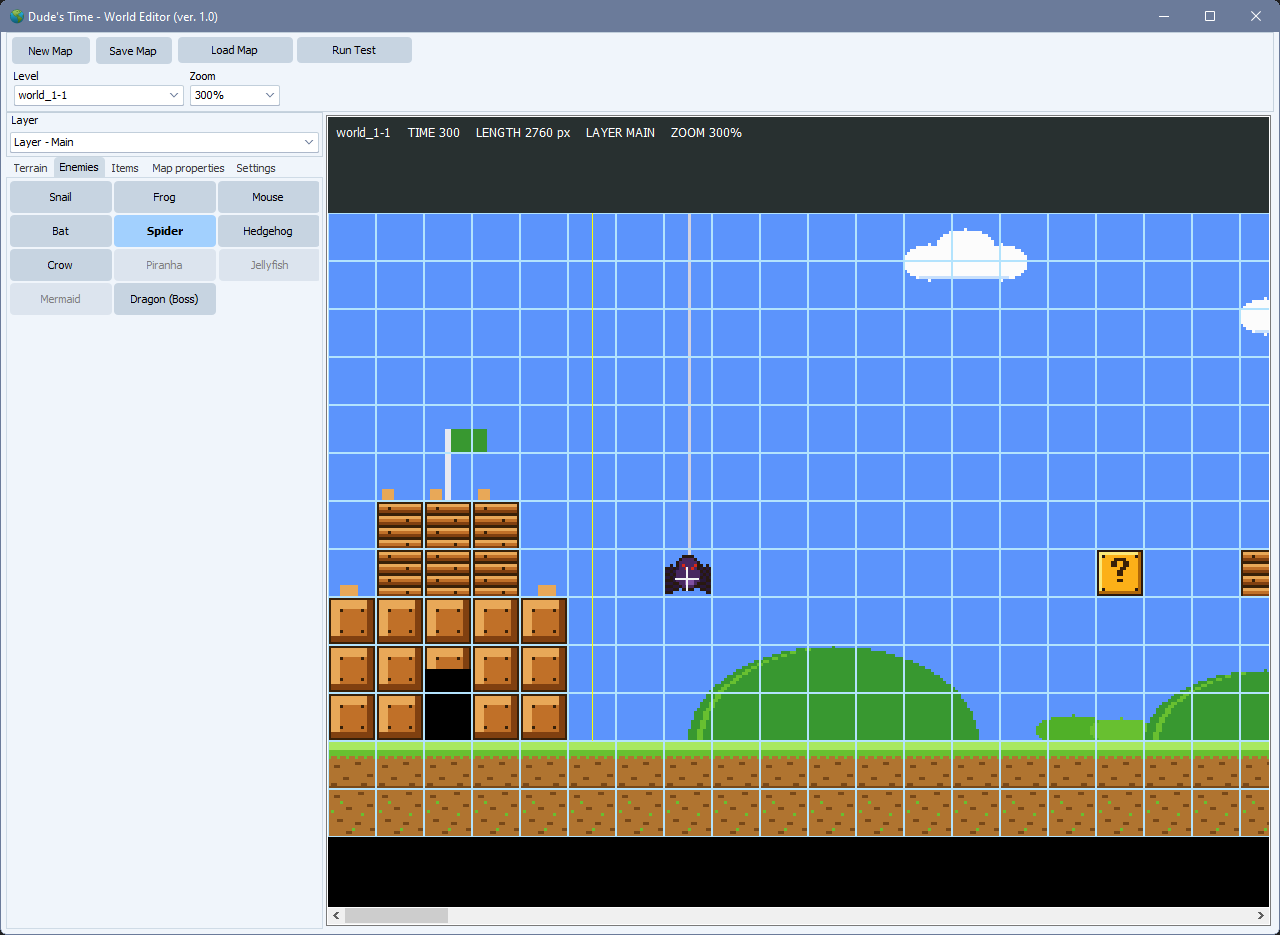This screenshot has height=935, width=1280.
Task: Click the horizontal scrollbar thumb
Action: 396,915
